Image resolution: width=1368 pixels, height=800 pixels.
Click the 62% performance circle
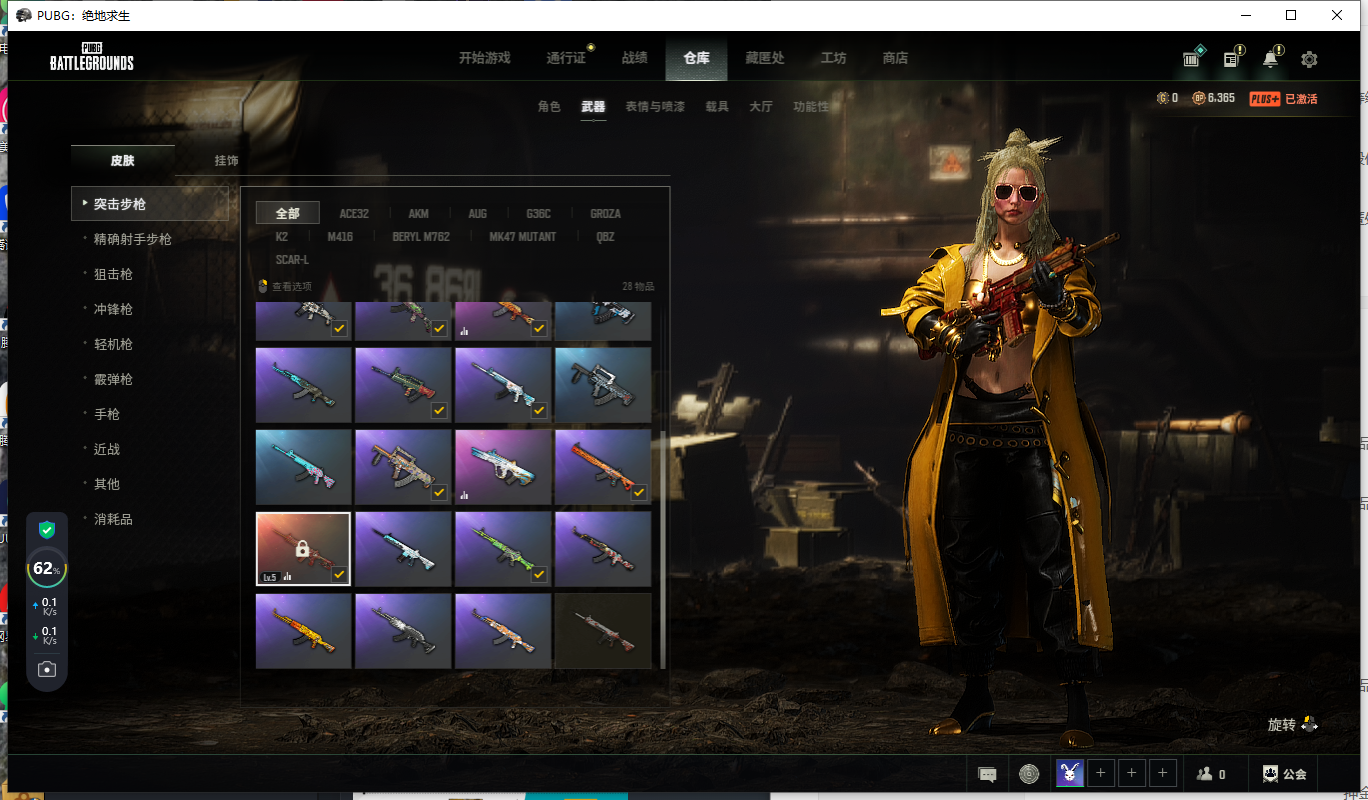[x=46, y=569]
